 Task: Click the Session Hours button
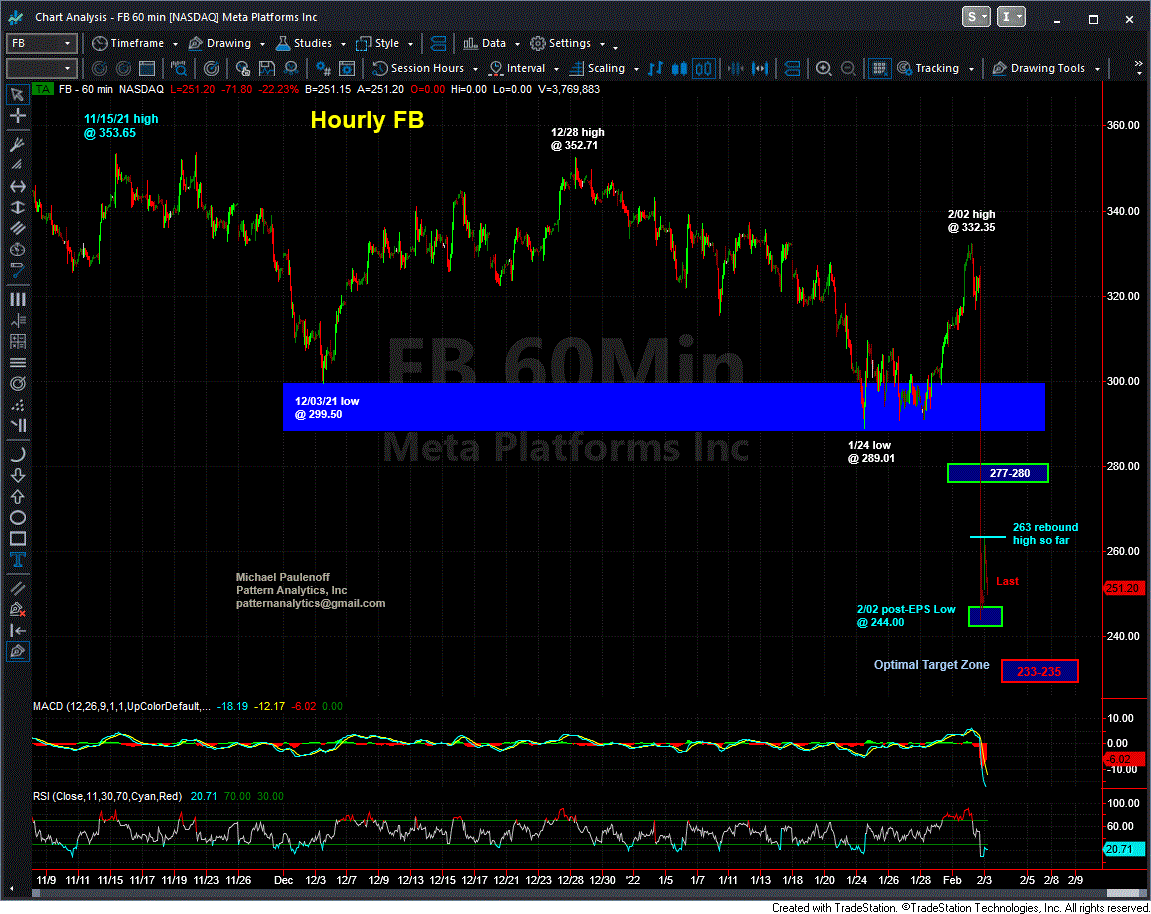coord(418,68)
